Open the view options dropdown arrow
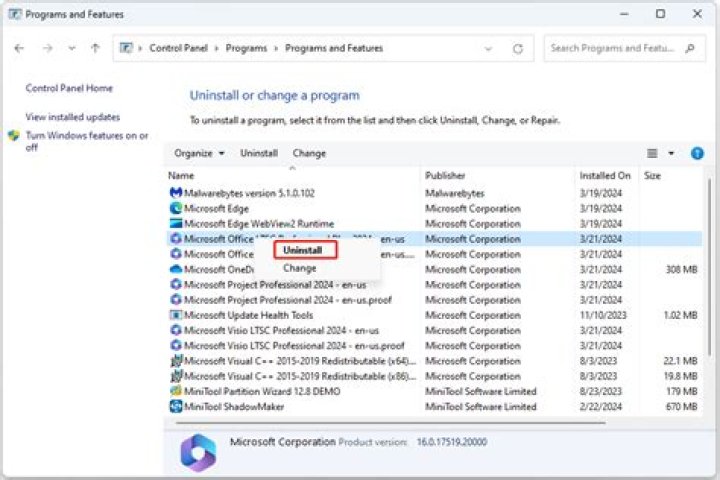The image size is (720, 480). pos(671,153)
